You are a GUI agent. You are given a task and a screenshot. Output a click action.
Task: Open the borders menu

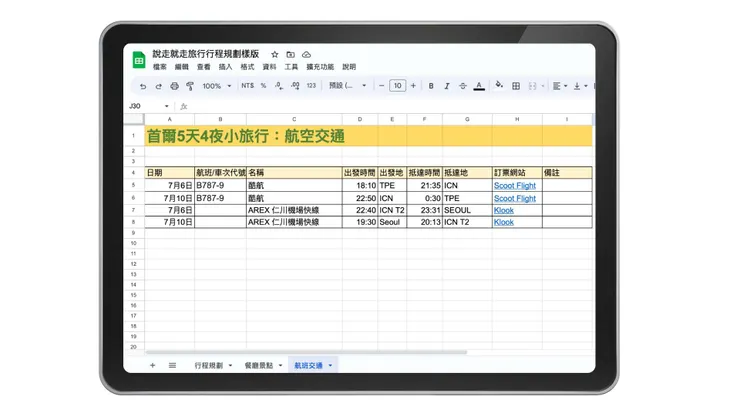point(516,86)
